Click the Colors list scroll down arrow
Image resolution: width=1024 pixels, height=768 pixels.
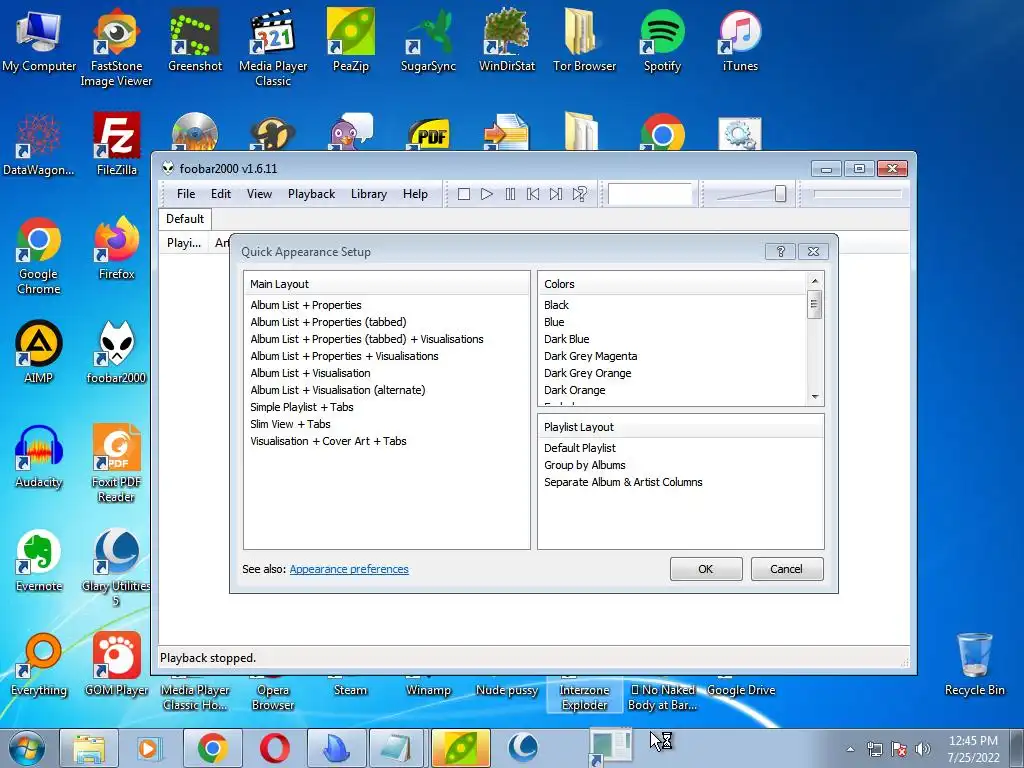click(814, 396)
